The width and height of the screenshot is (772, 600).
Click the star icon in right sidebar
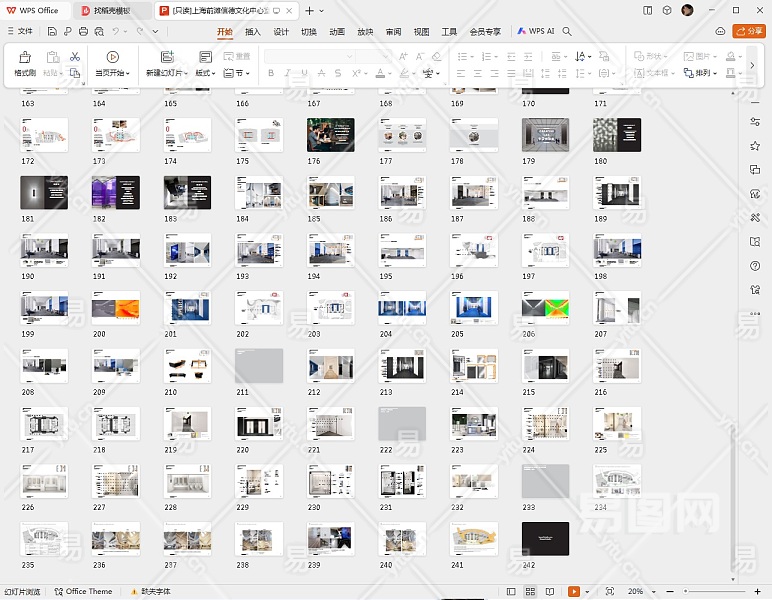[755, 146]
